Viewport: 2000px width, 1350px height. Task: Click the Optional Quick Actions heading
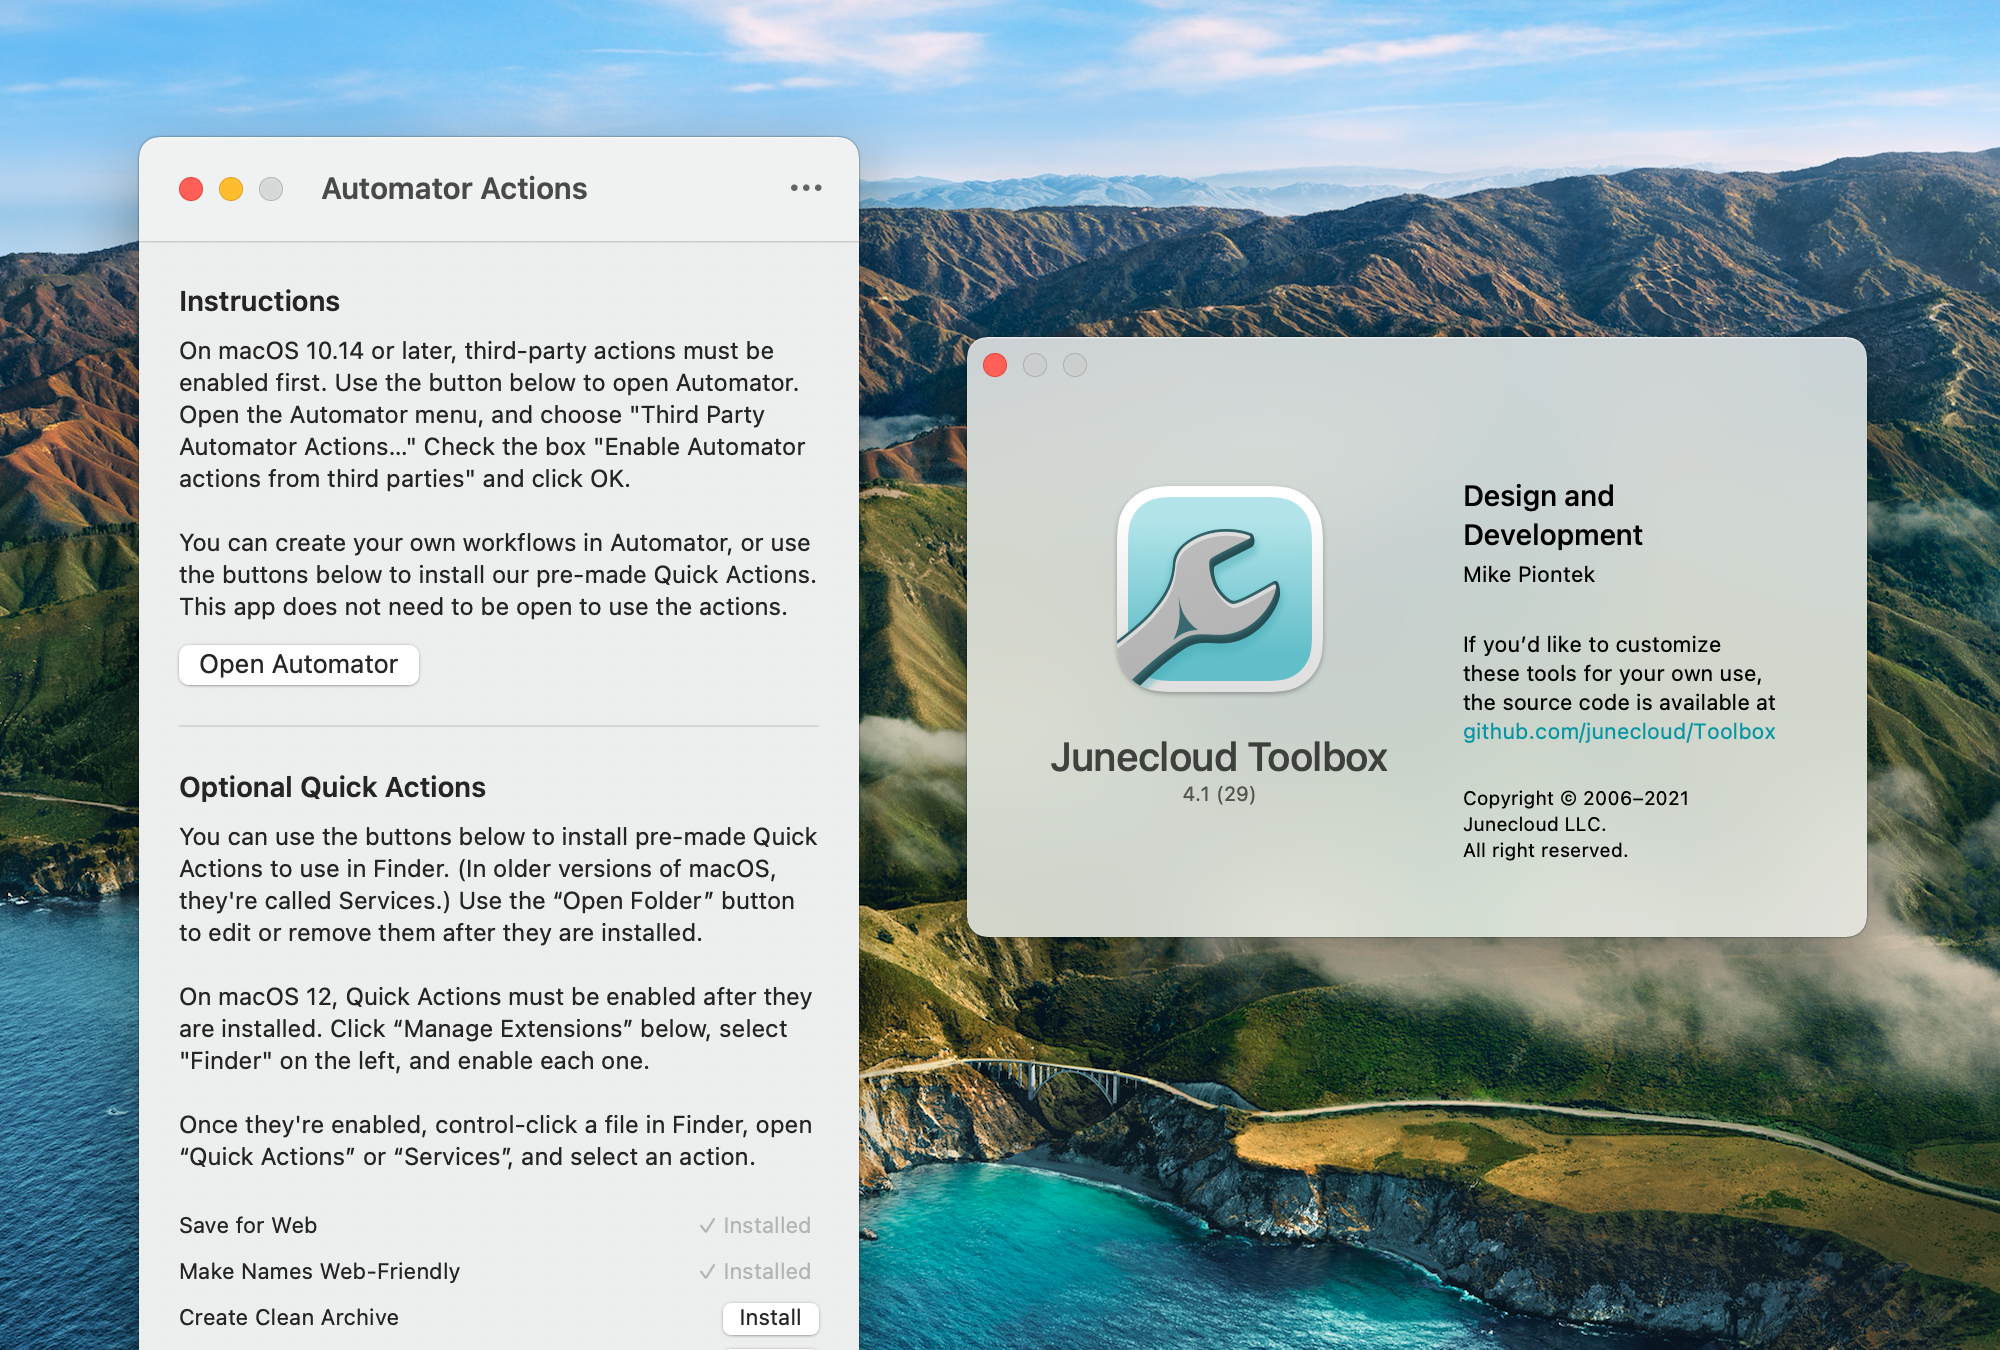332,787
